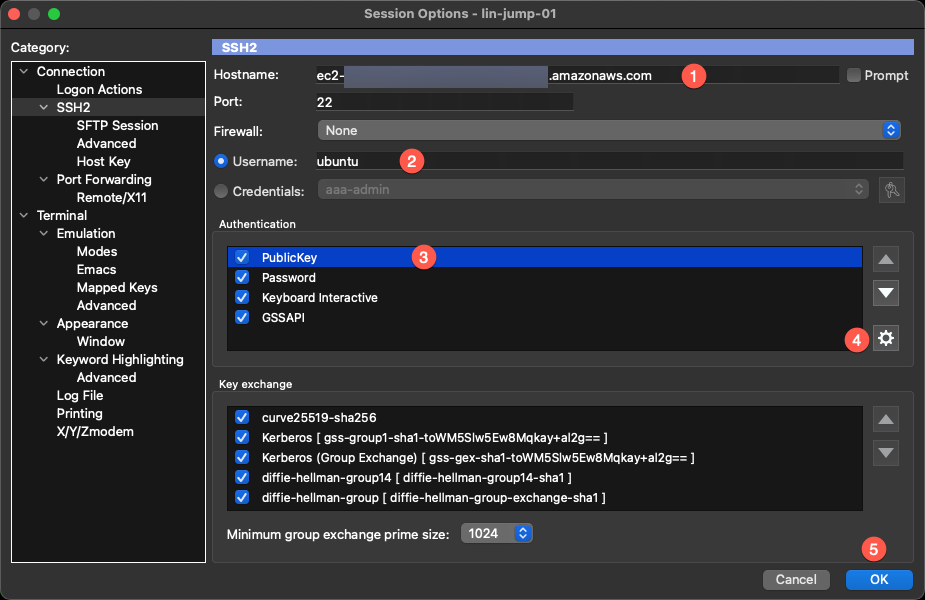Viewport: 925px width, 600px height.
Task: Collapse the Port Forwarding node
Action: tap(44, 179)
